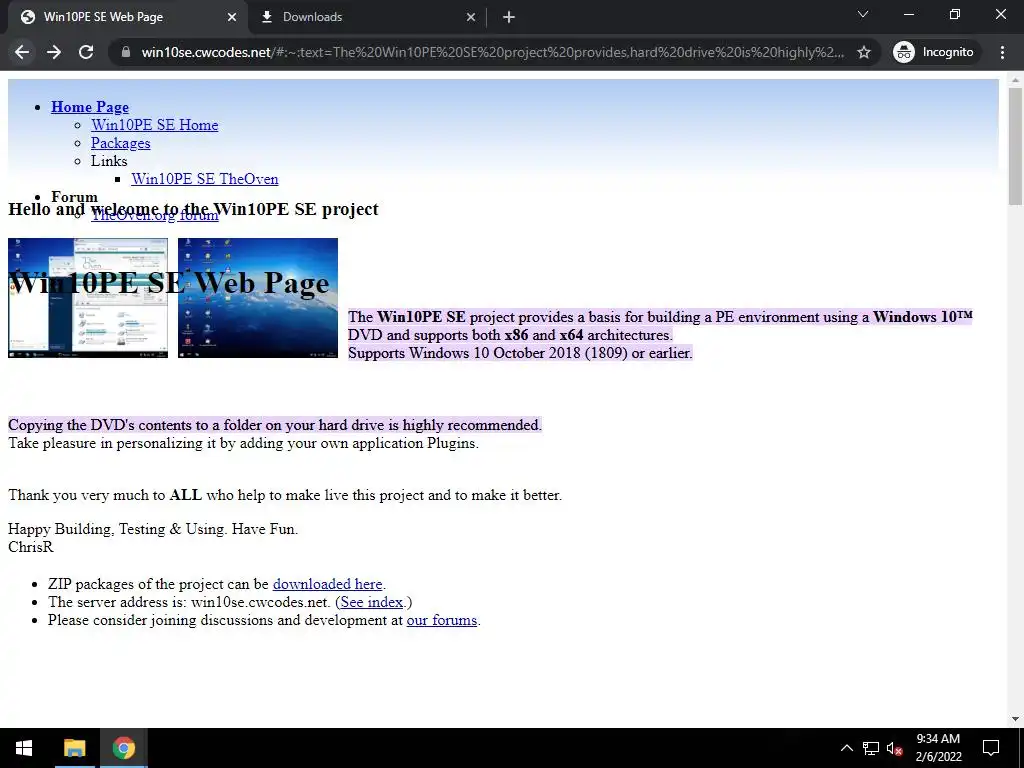
Task: Click the 'Links' menu text
Action: pos(109,161)
